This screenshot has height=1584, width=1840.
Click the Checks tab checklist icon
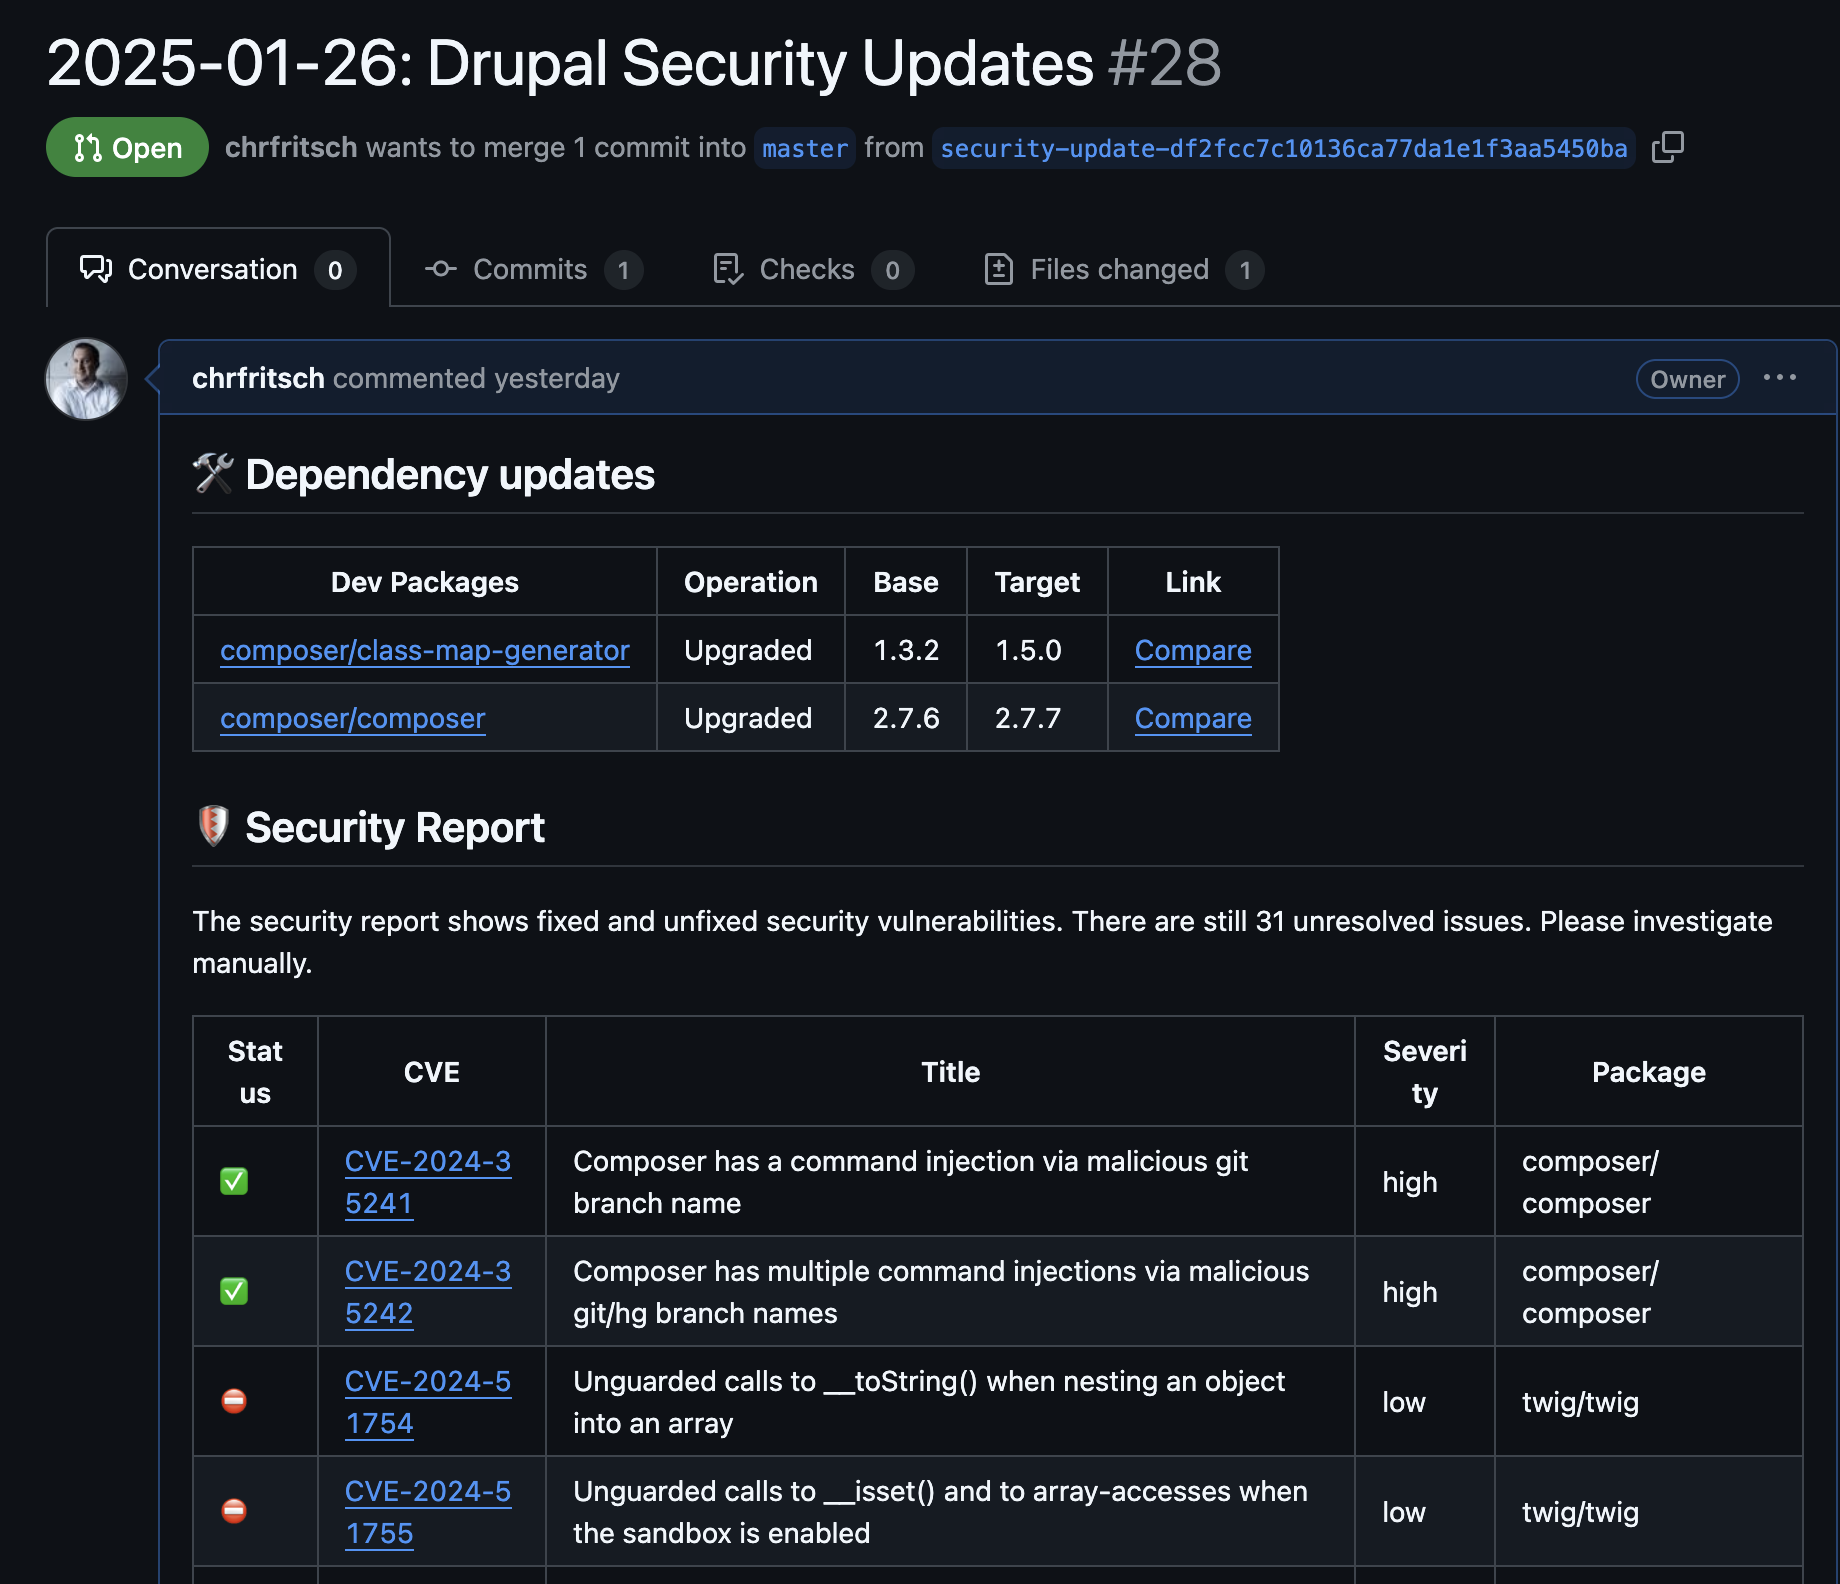coord(728,269)
